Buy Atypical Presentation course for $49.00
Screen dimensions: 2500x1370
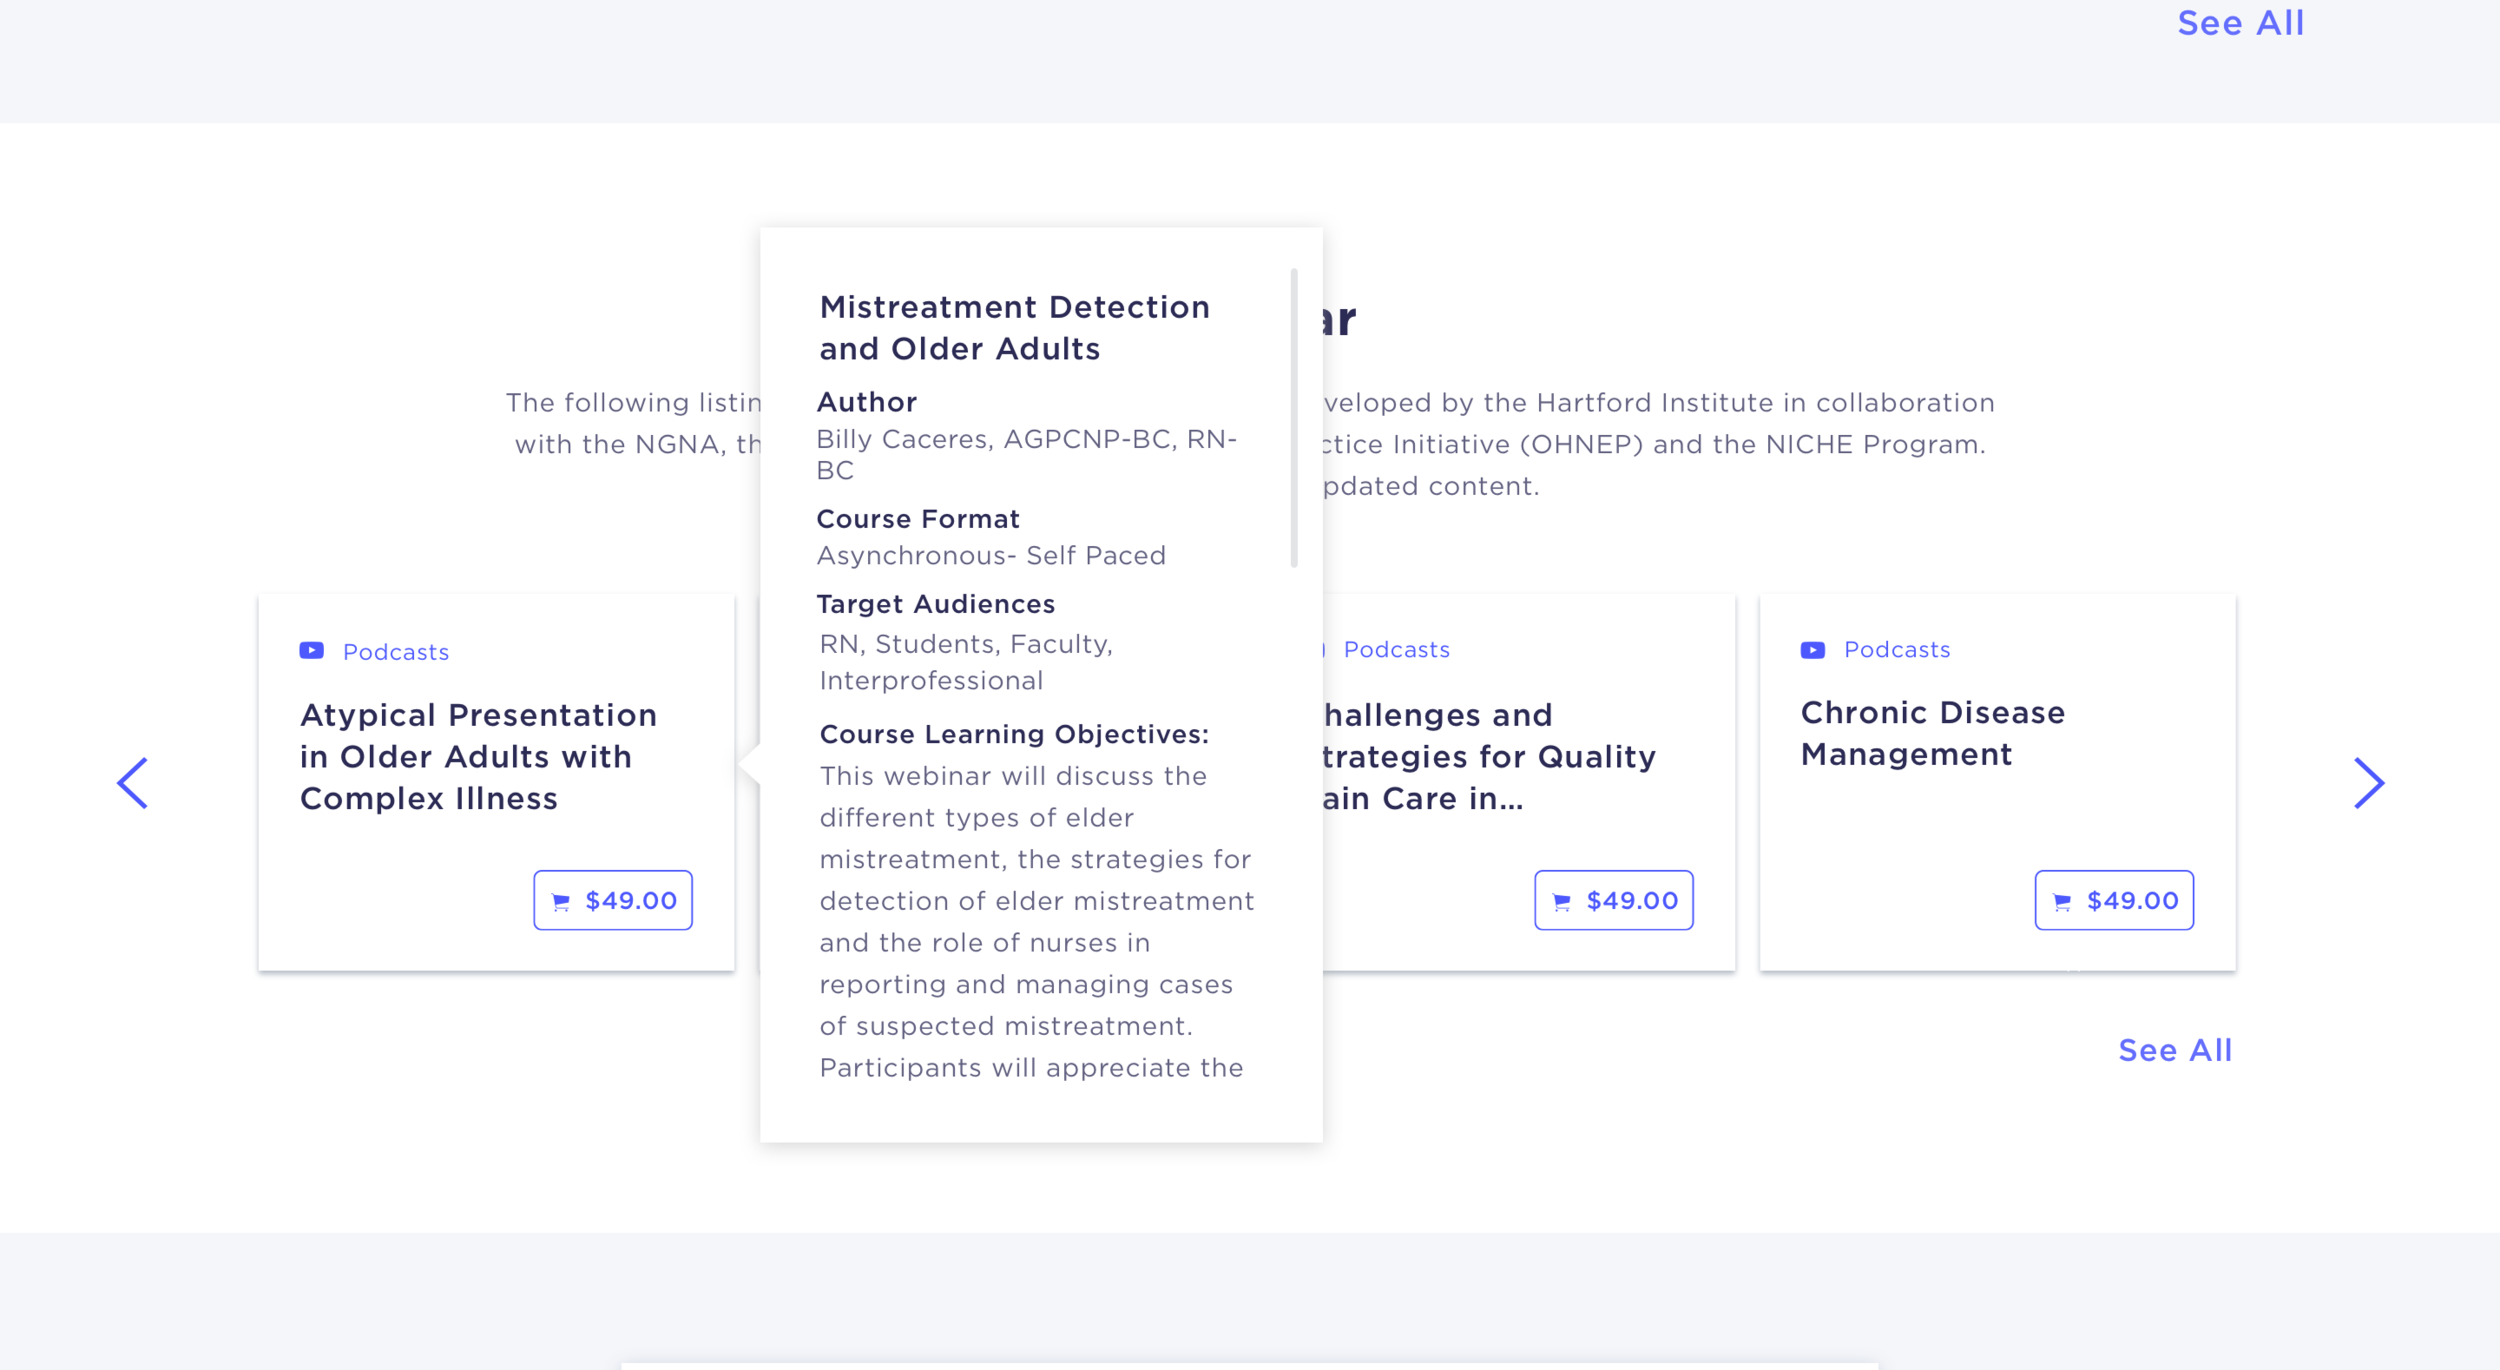(613, 900)
